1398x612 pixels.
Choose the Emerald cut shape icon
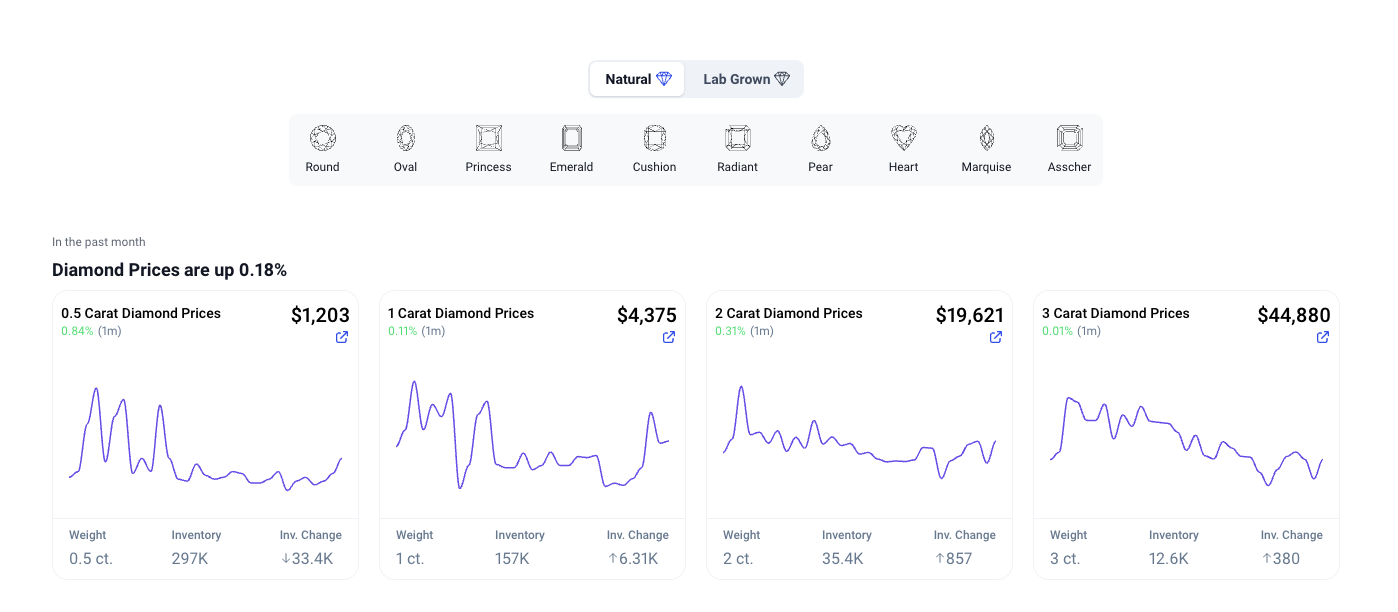coord(572,138)
